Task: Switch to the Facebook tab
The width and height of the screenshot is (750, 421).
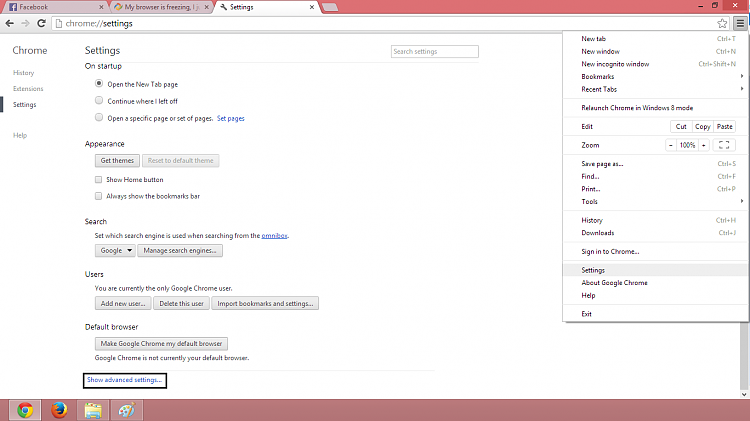Action: tap(54, 7)
